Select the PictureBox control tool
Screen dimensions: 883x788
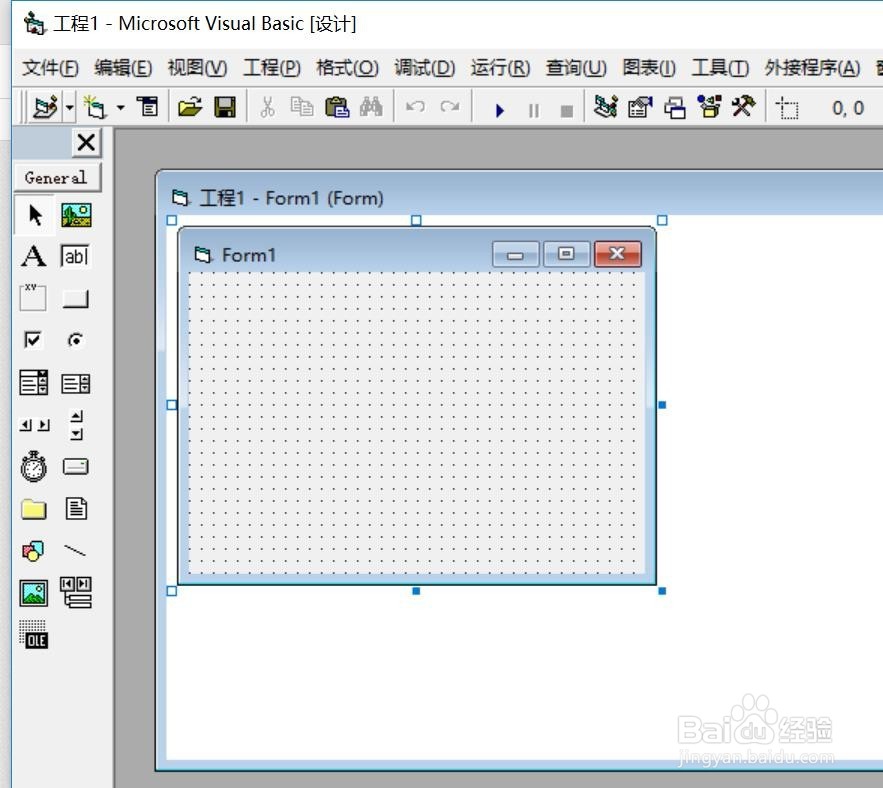click(x=76, y=215)
